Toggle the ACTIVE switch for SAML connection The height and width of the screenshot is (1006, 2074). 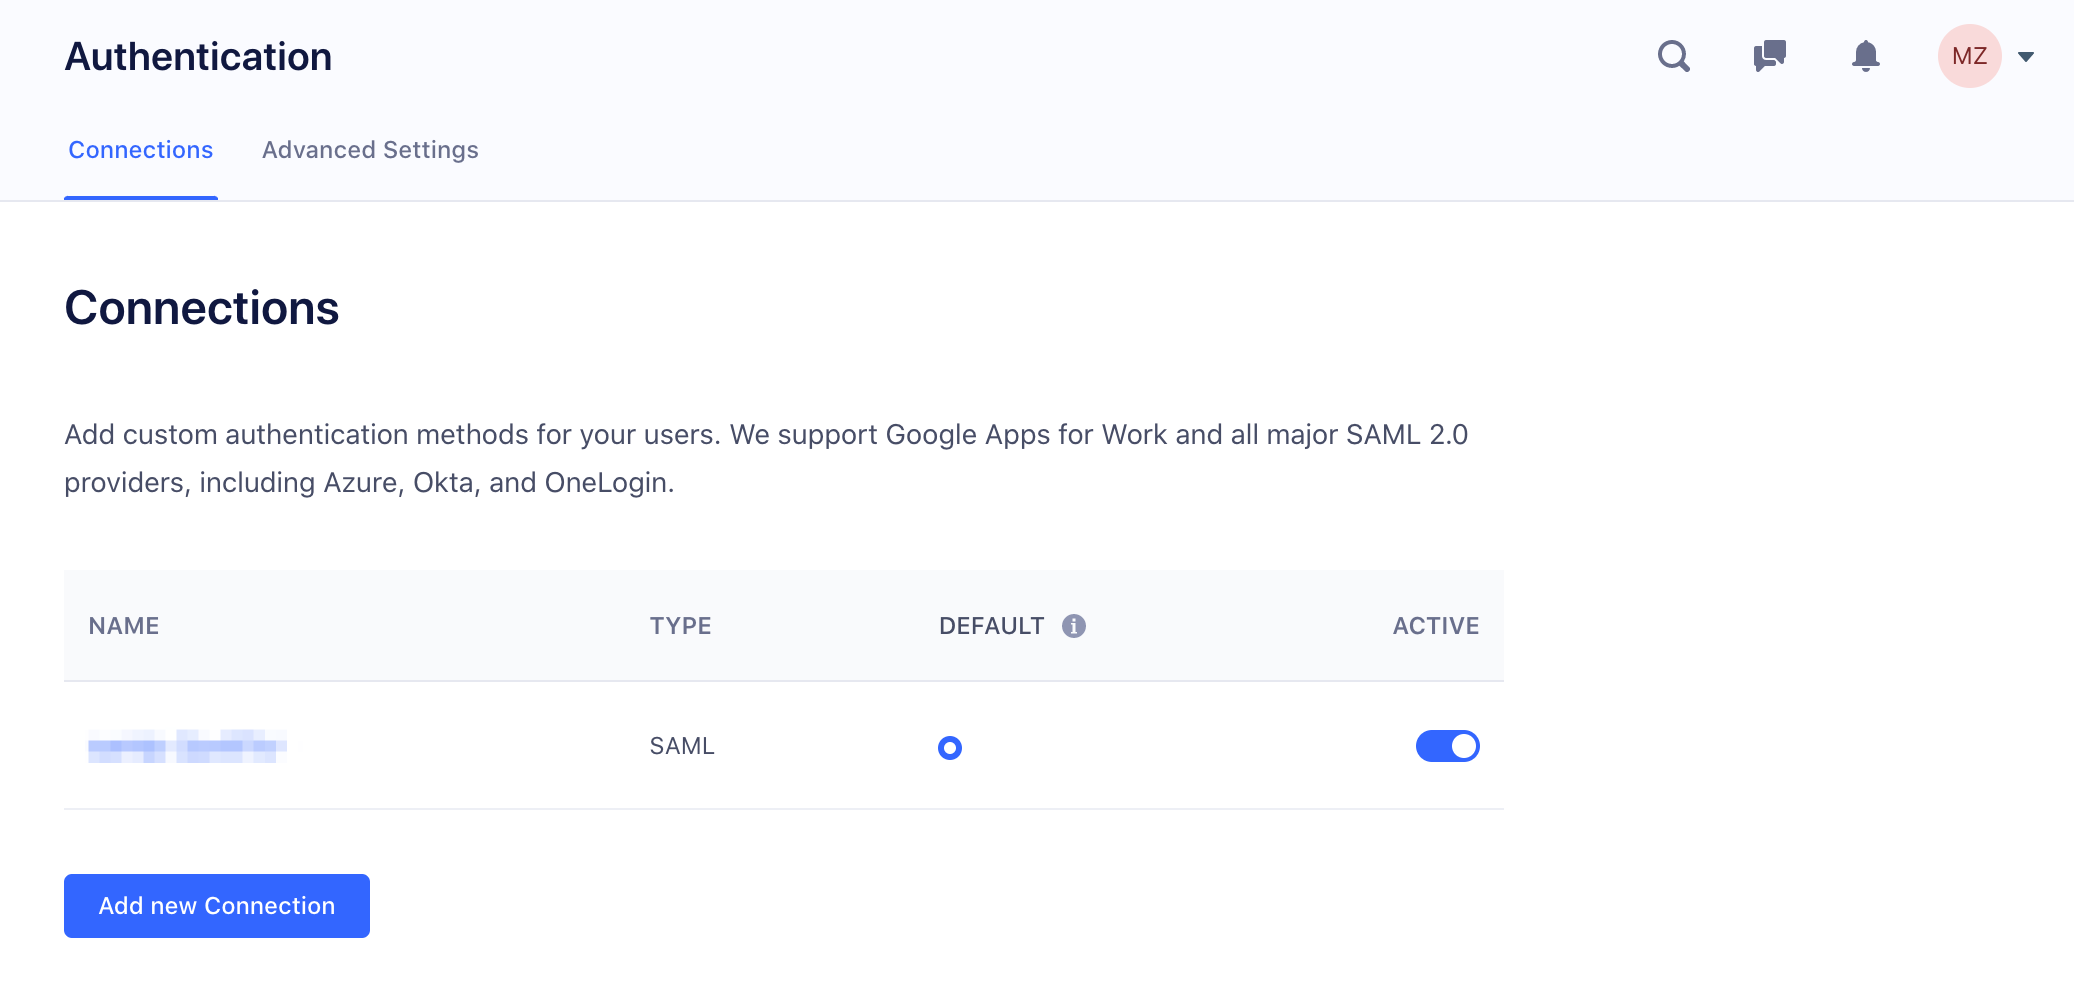1447,746
